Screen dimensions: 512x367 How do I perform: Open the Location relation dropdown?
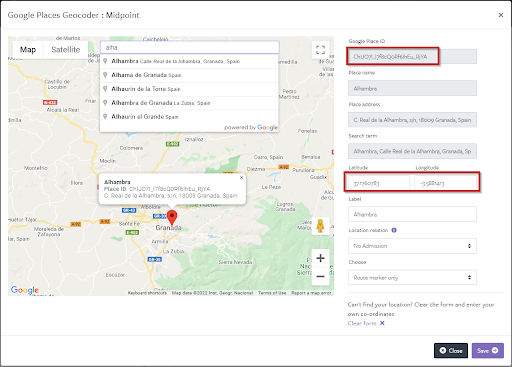click(412, 246)
